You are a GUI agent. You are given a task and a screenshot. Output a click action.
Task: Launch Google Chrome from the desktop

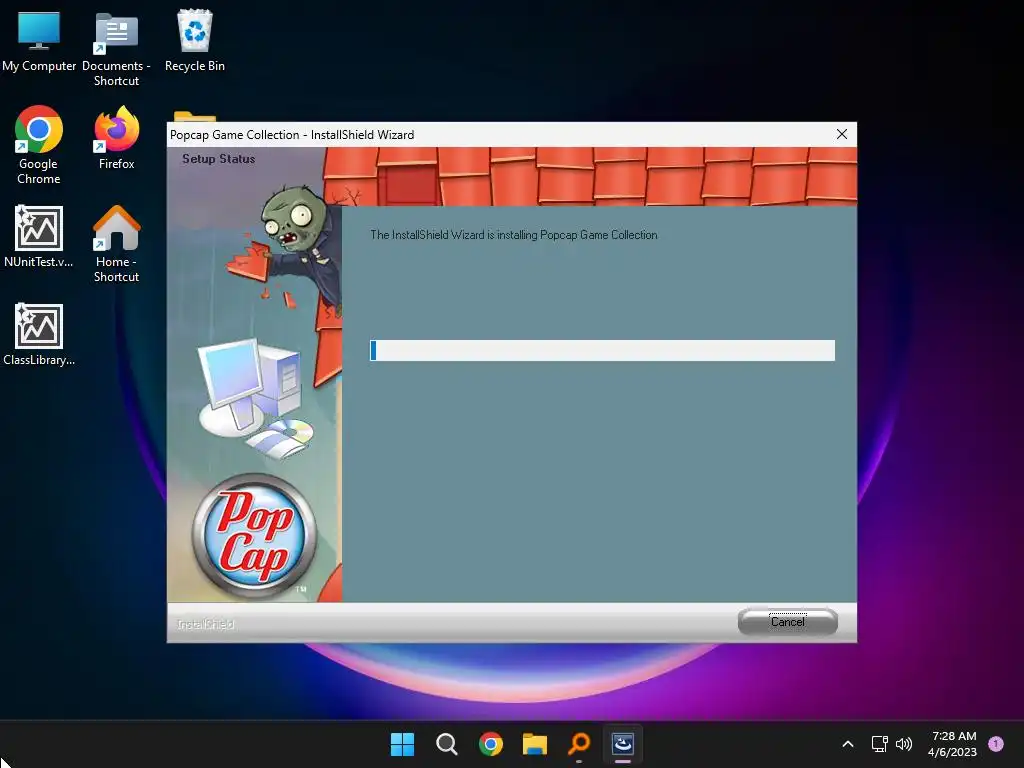click(39, 145)
